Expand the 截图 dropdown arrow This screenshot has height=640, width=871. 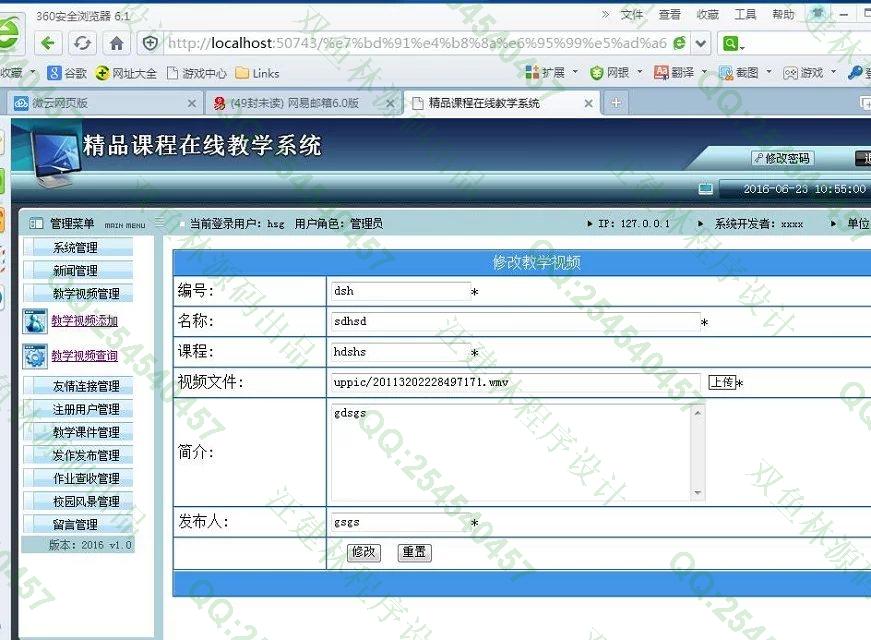tap(769, 72)
